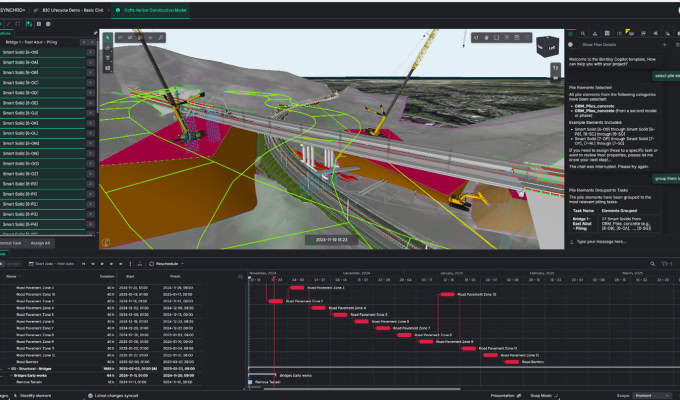Image resolution: width=680 pixels, height=400 pixels.
Task: Click the Type your message input field
Action: point(620,242)
